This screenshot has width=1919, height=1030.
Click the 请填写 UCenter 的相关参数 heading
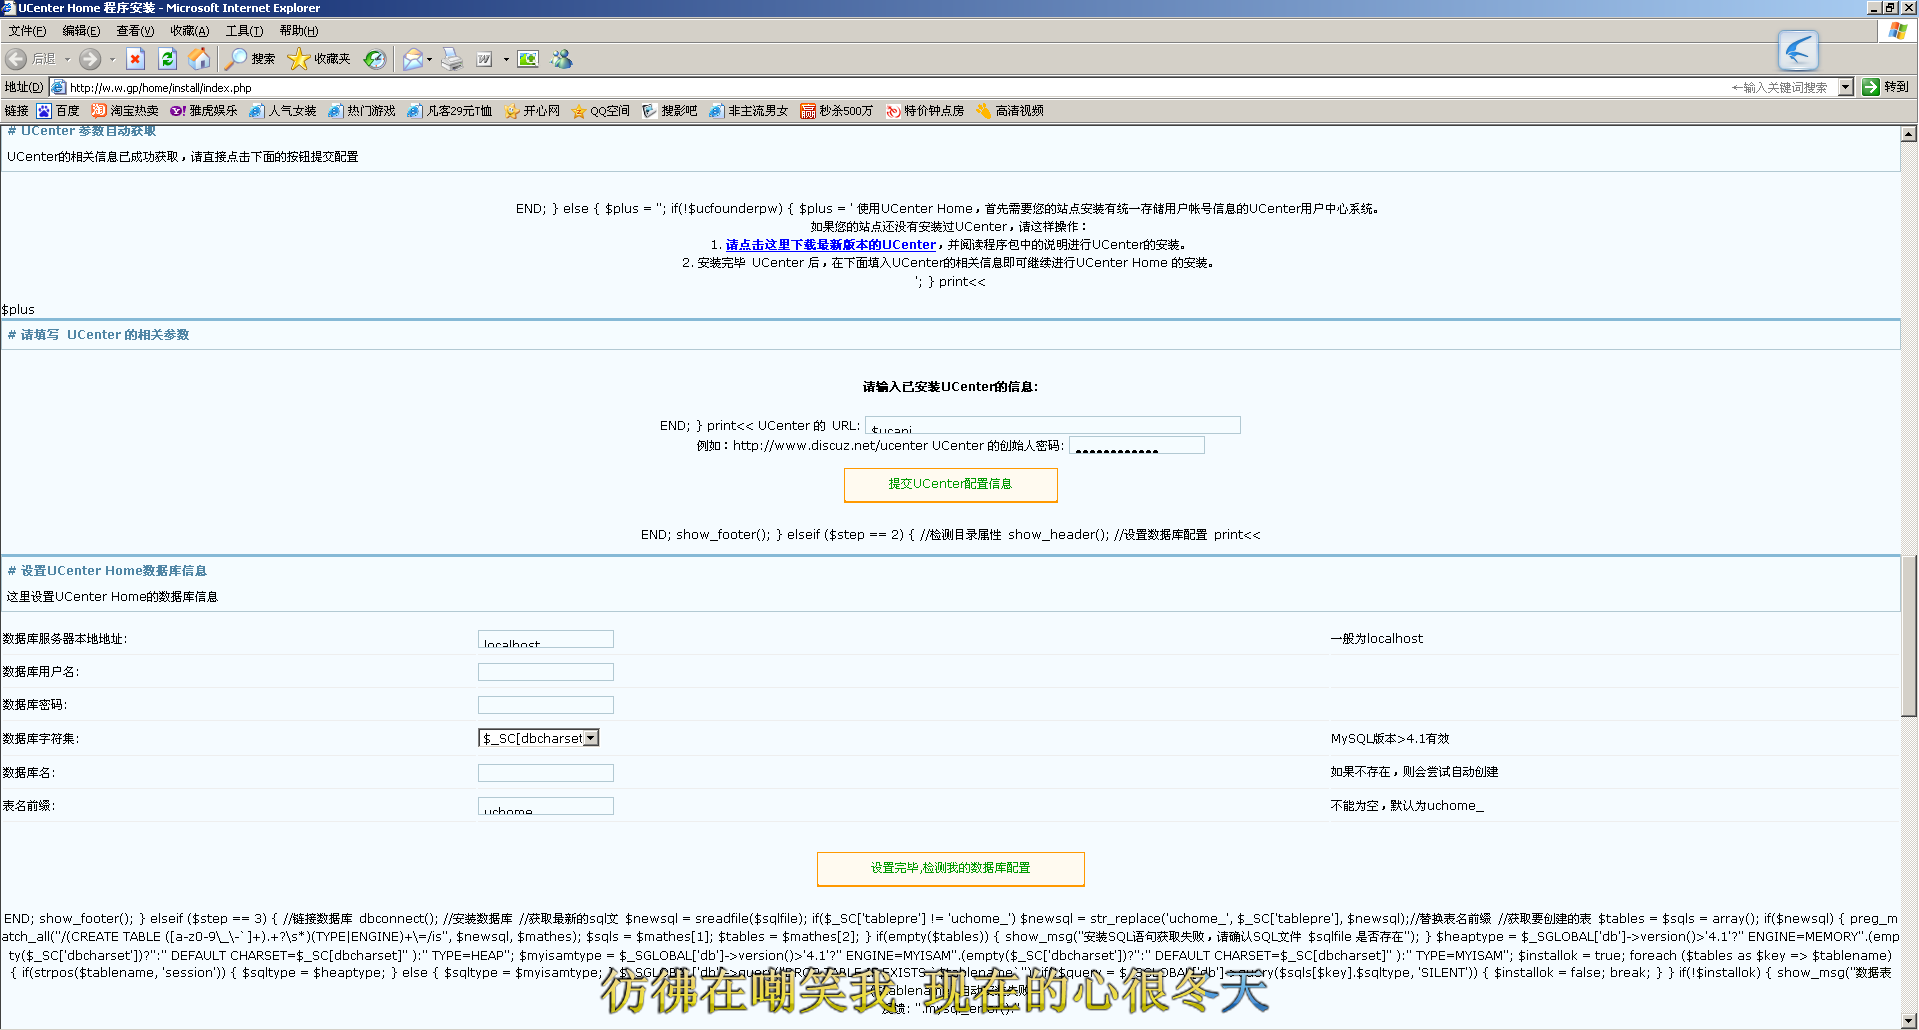coord(98,335)
